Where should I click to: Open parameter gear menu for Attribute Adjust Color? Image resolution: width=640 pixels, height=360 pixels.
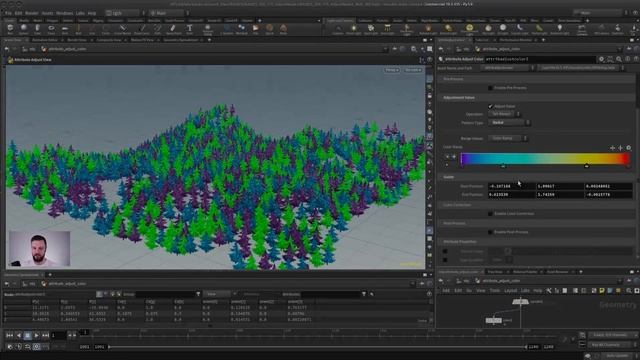pos(601,59)
